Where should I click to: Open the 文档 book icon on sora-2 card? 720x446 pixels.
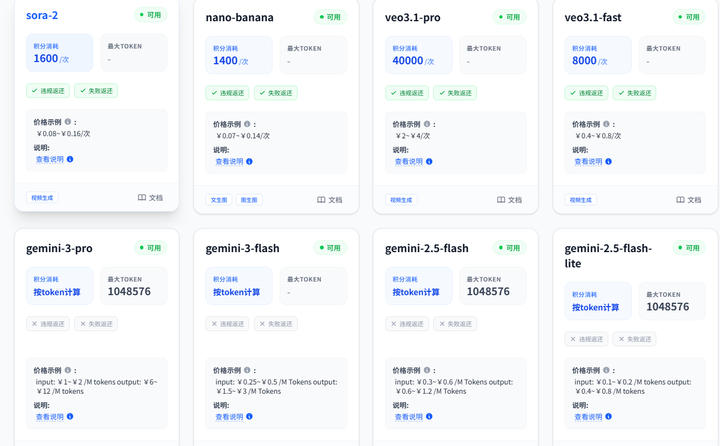(x=142, y=198)
